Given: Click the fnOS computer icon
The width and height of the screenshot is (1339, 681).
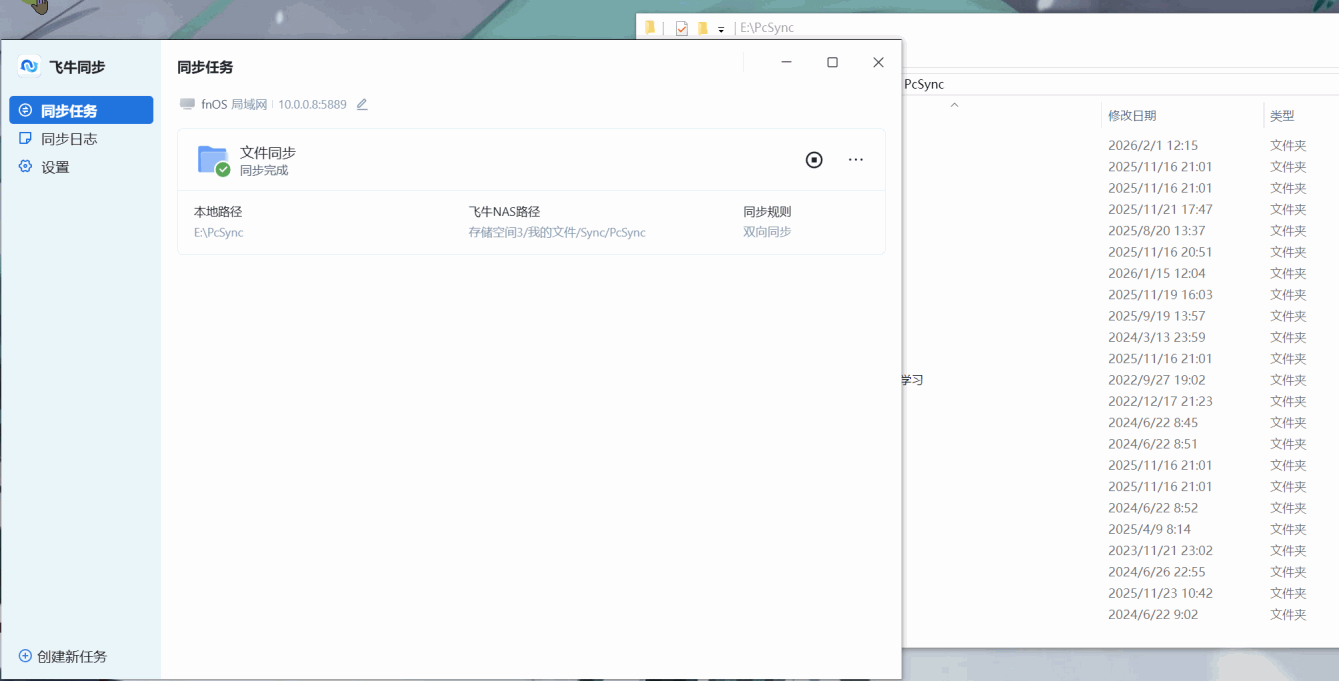Looking at the screenshot, I should 186,103.
